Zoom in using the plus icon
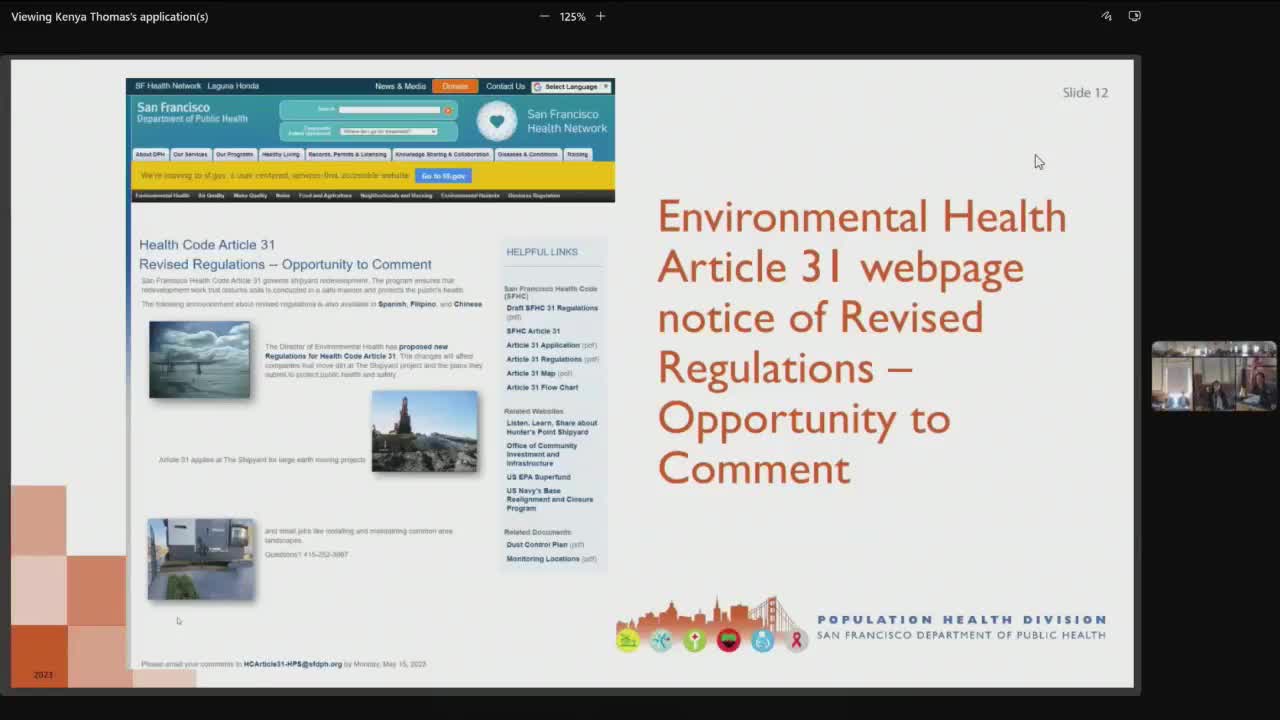This screenshot has height=720, width=1280. (x=600, y=16)
